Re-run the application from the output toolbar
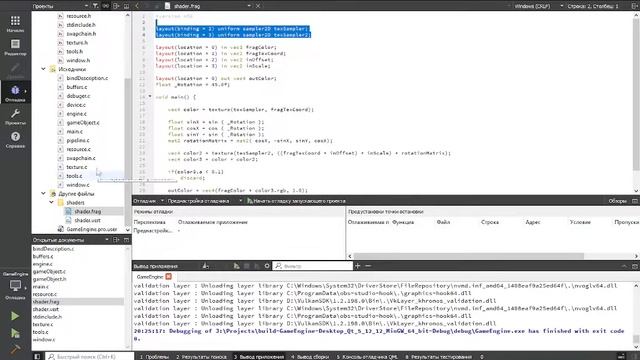 click(236, 266)
